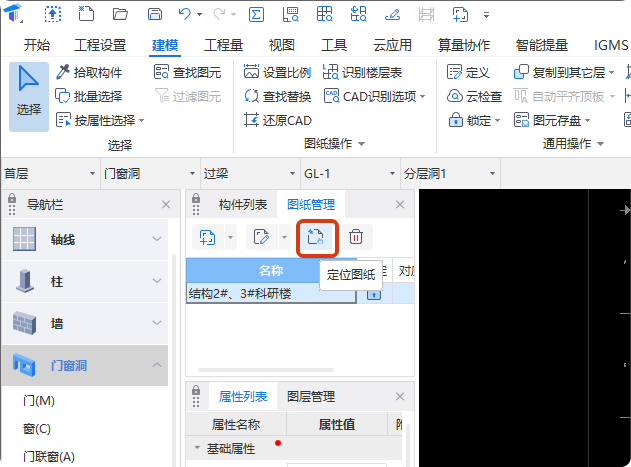Click the edit drawing icon in 图纸管理 toolbar
The height and width of the screenshot is (467, 631).
point(261,237)
